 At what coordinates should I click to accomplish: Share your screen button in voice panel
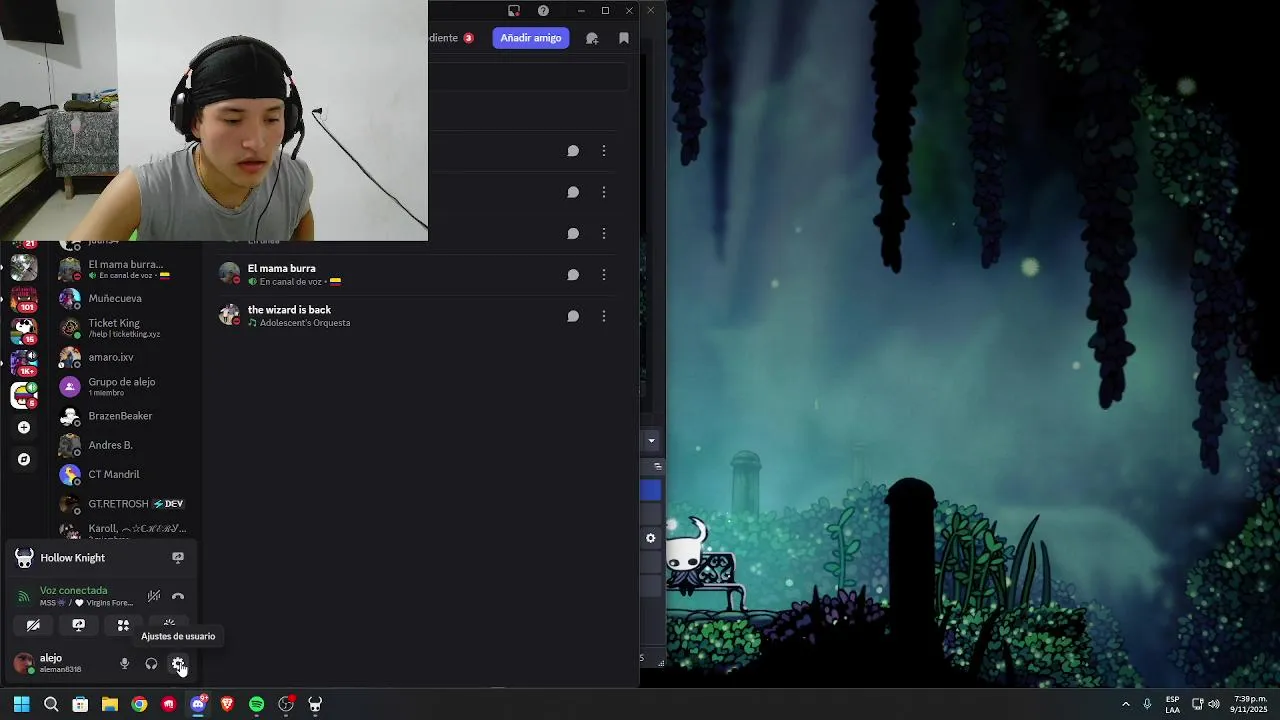pos(78,626)
